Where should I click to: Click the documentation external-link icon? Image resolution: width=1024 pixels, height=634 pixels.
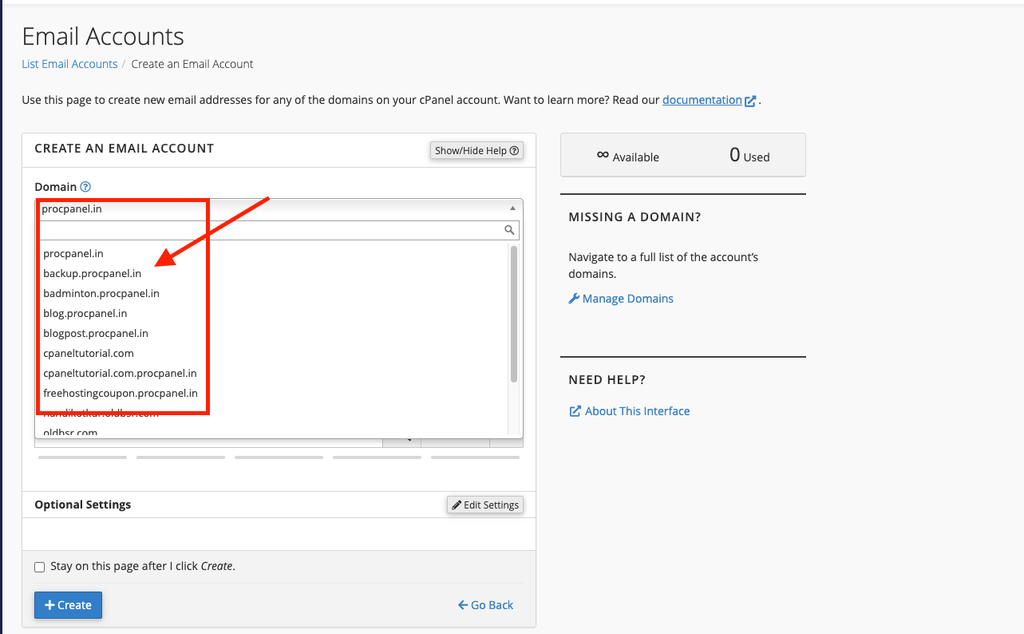coord(750,101)
